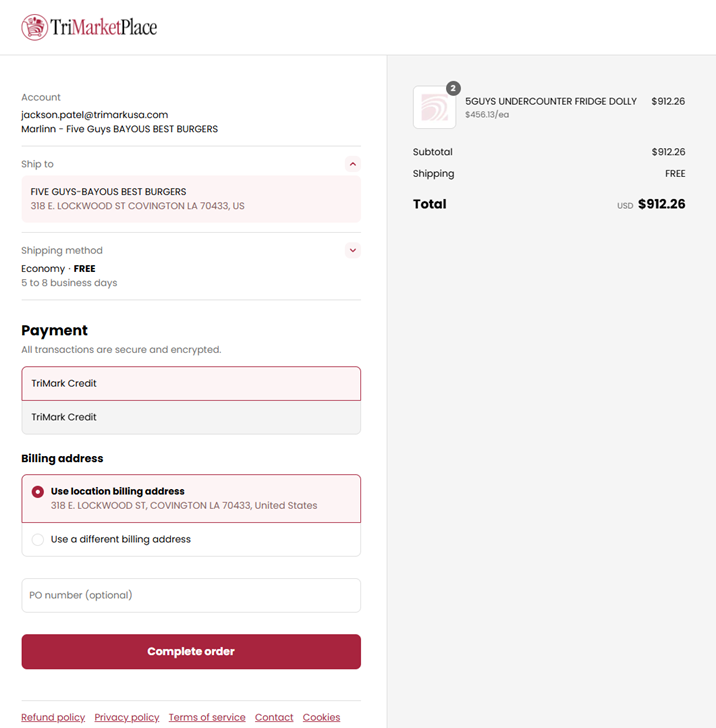This screenshot has height=728, width=716.
Task: Expand the Shipping method chevron
Action: point(353,250)
